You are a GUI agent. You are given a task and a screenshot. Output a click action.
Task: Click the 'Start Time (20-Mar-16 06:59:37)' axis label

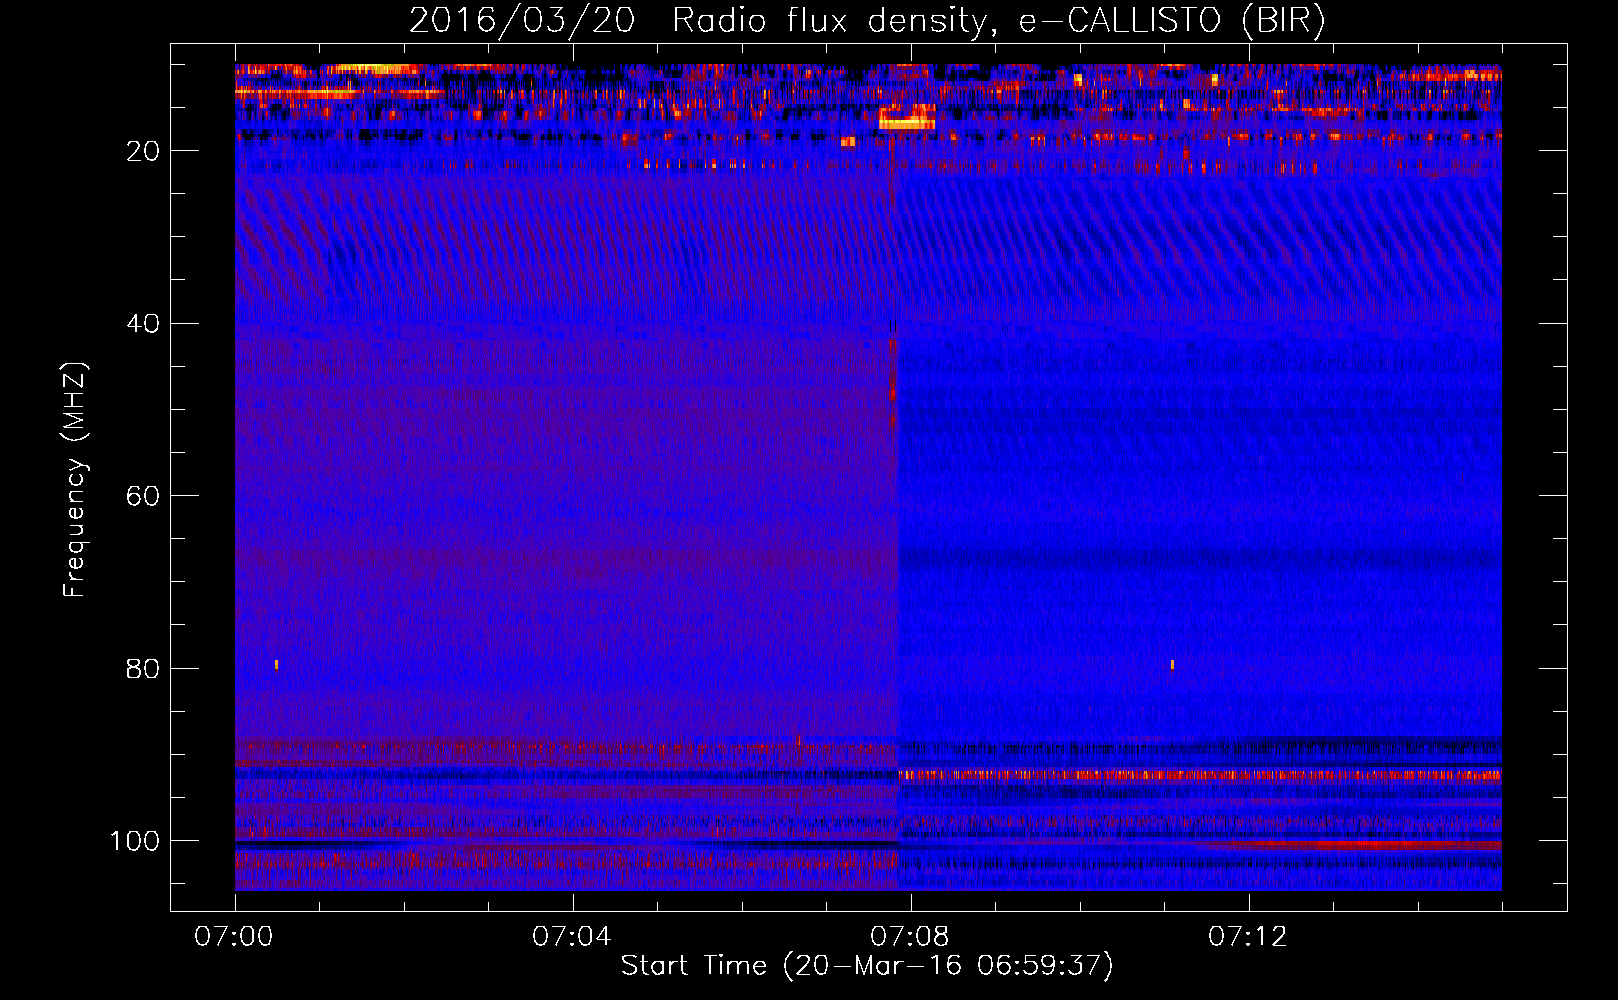coord(867,966)
